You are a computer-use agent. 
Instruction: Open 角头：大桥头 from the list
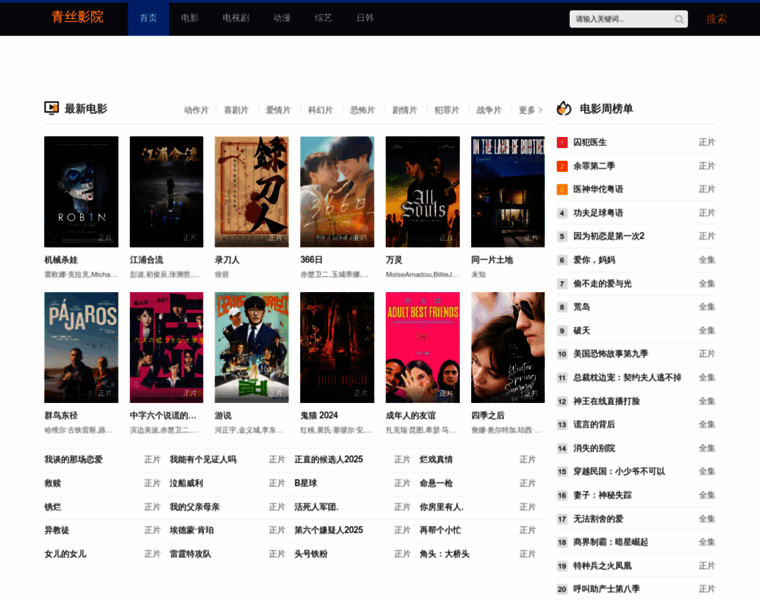(444, 554)
